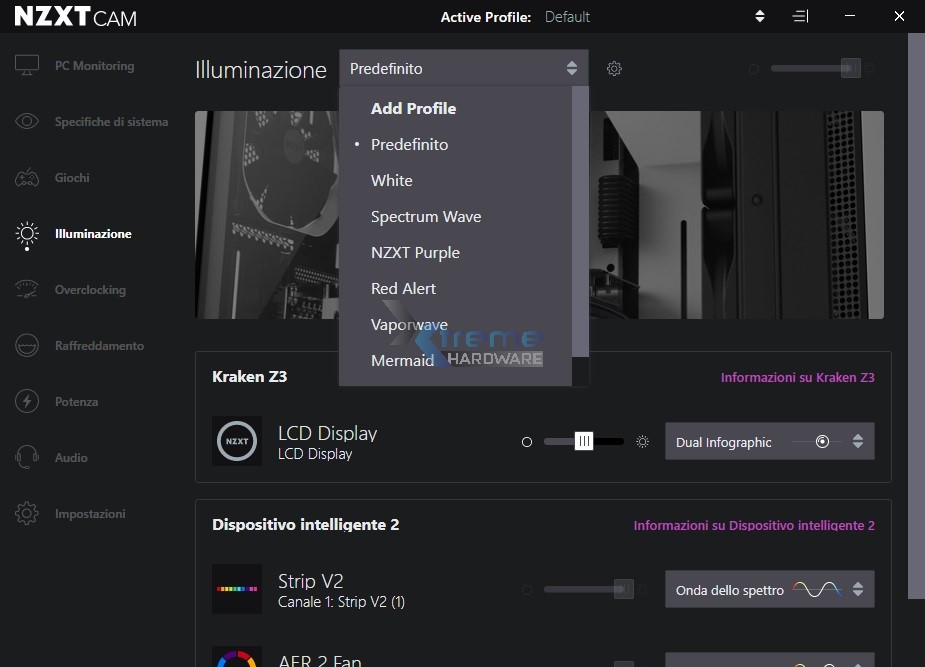Viewport: 925px width, 667px height.
Task: Click the Overclocking gauge icon
Action: click(x=27, y=290)
